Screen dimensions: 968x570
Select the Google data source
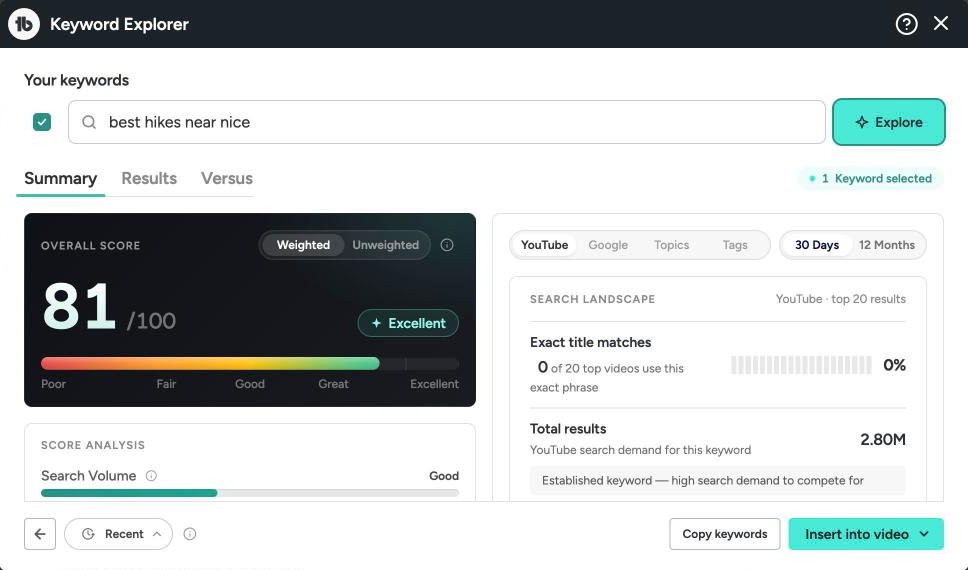point(608,245)
